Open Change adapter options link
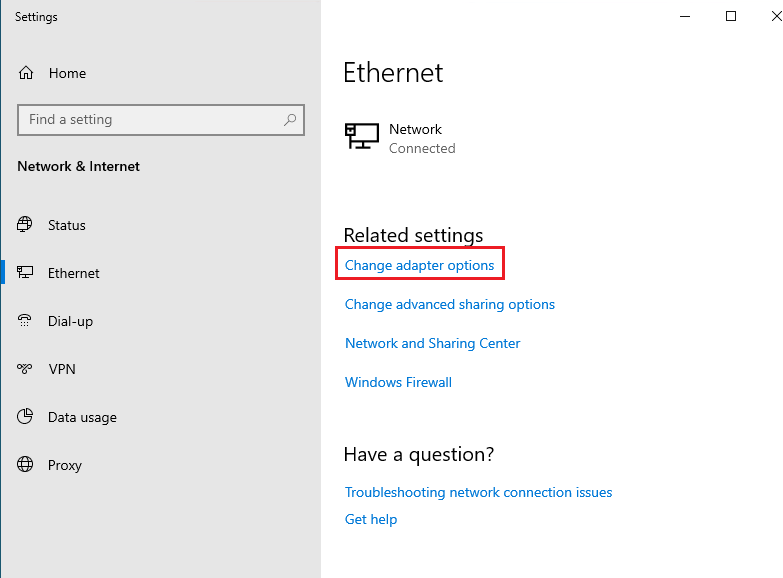 pyautogui.click(x=419, y=265)
